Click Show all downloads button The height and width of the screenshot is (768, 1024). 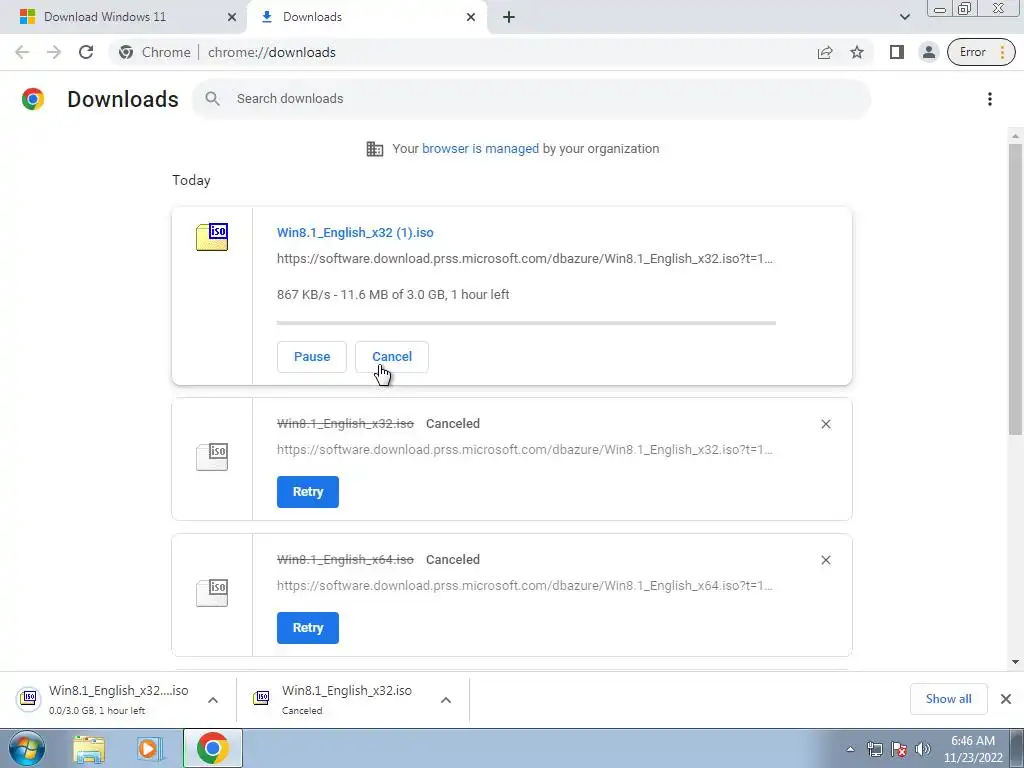[x=948, y=699]
